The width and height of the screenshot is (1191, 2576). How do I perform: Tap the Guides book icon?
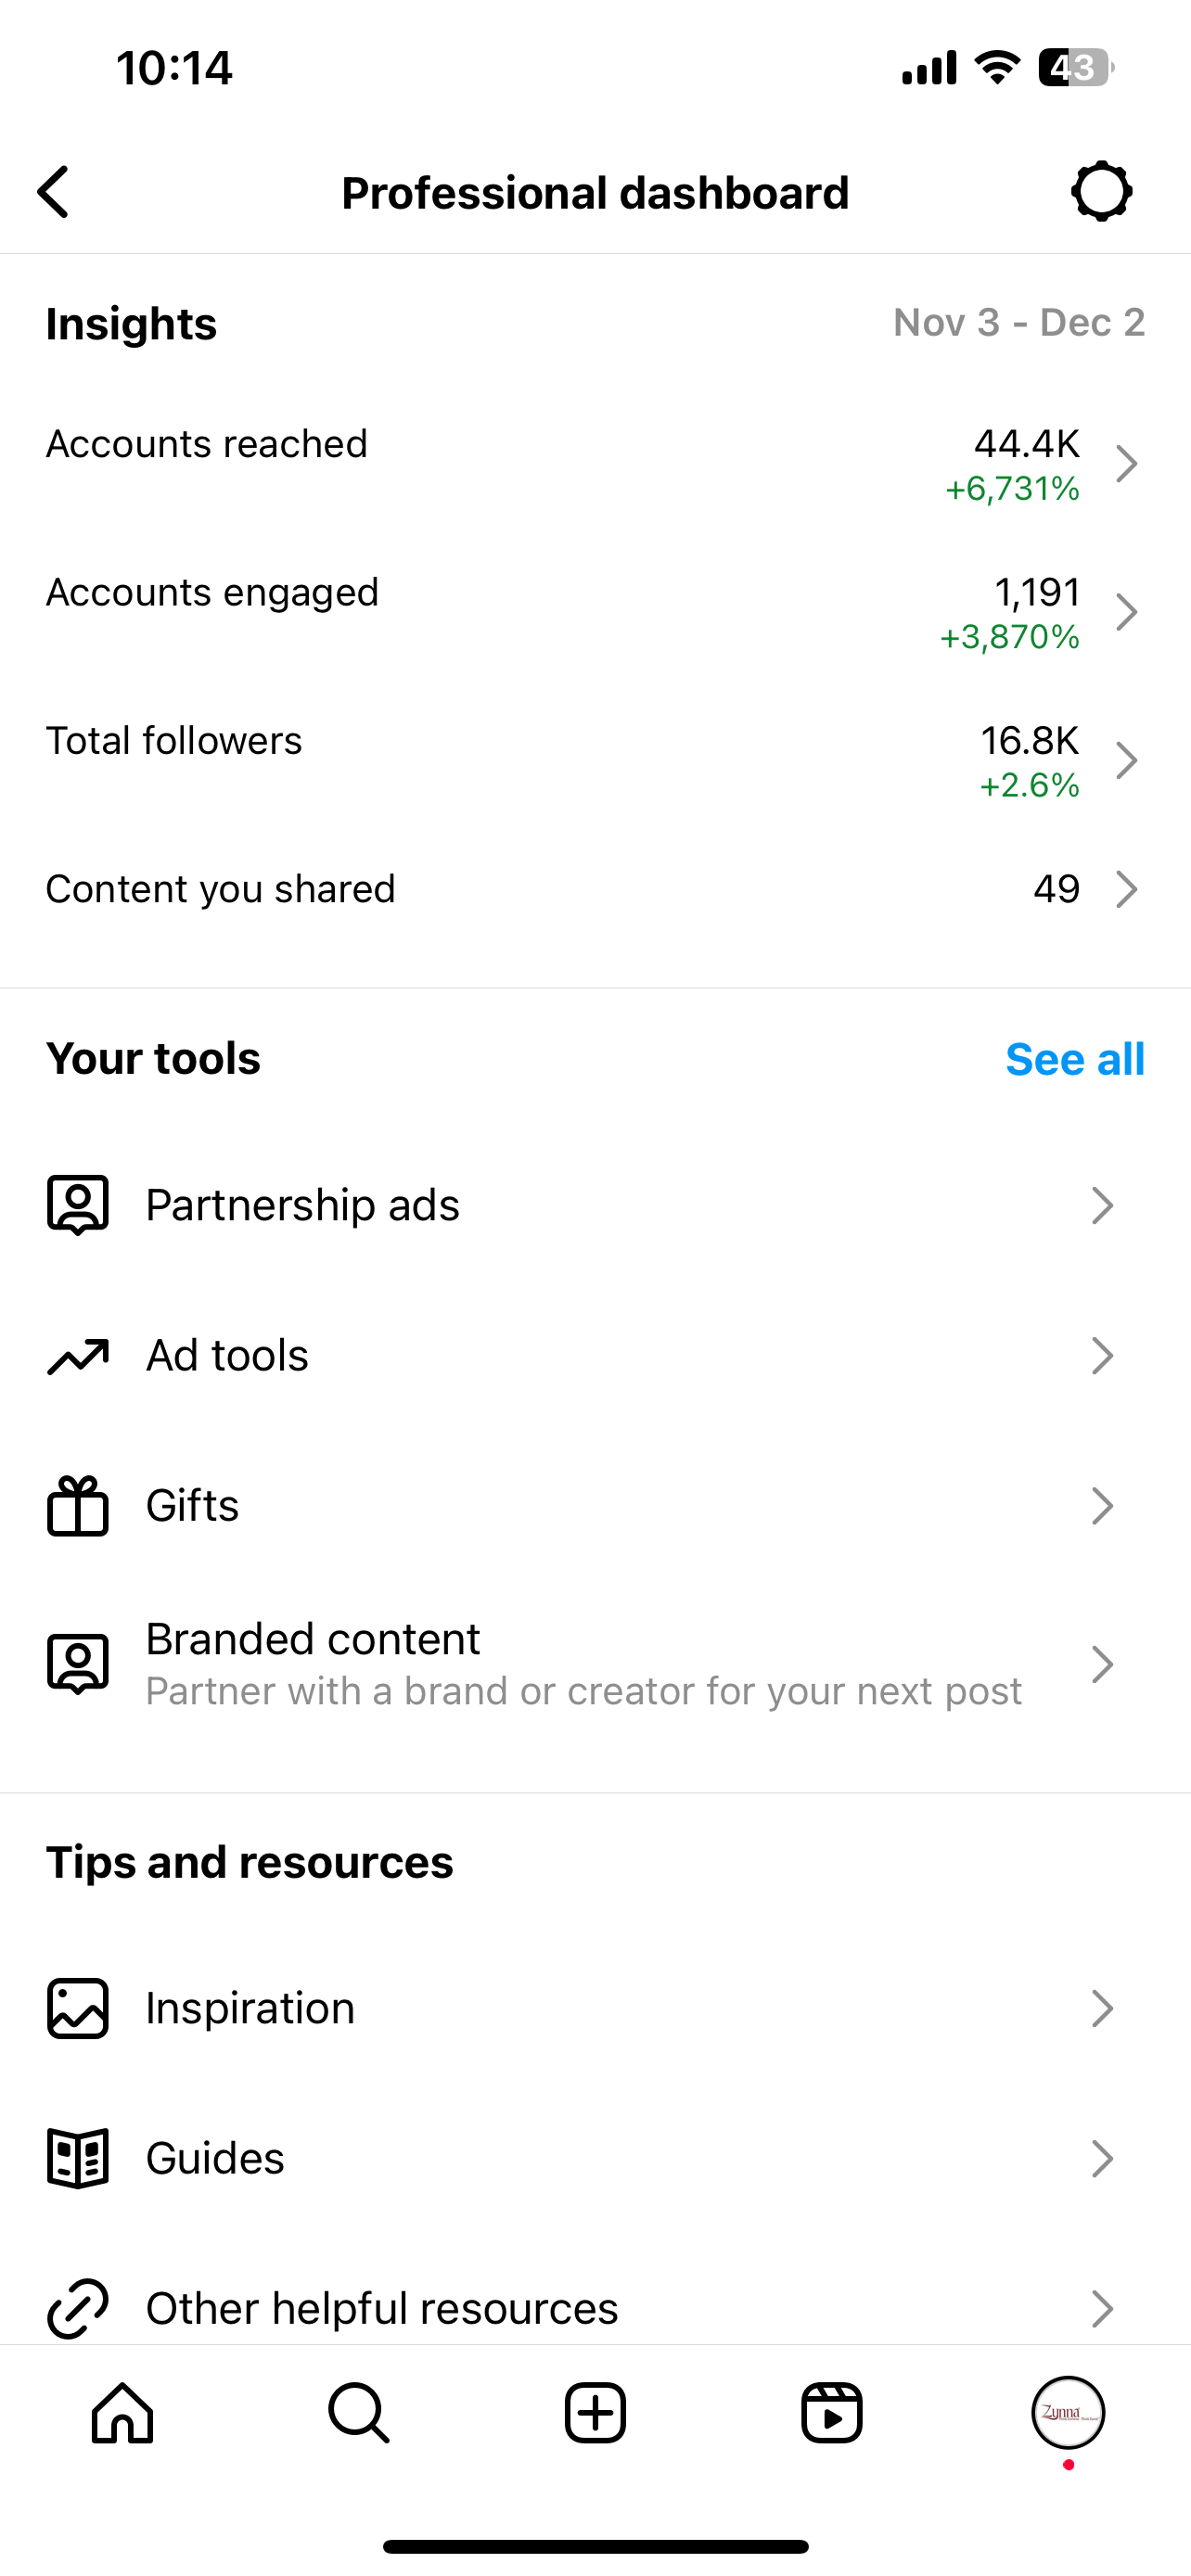(78, 2158)
